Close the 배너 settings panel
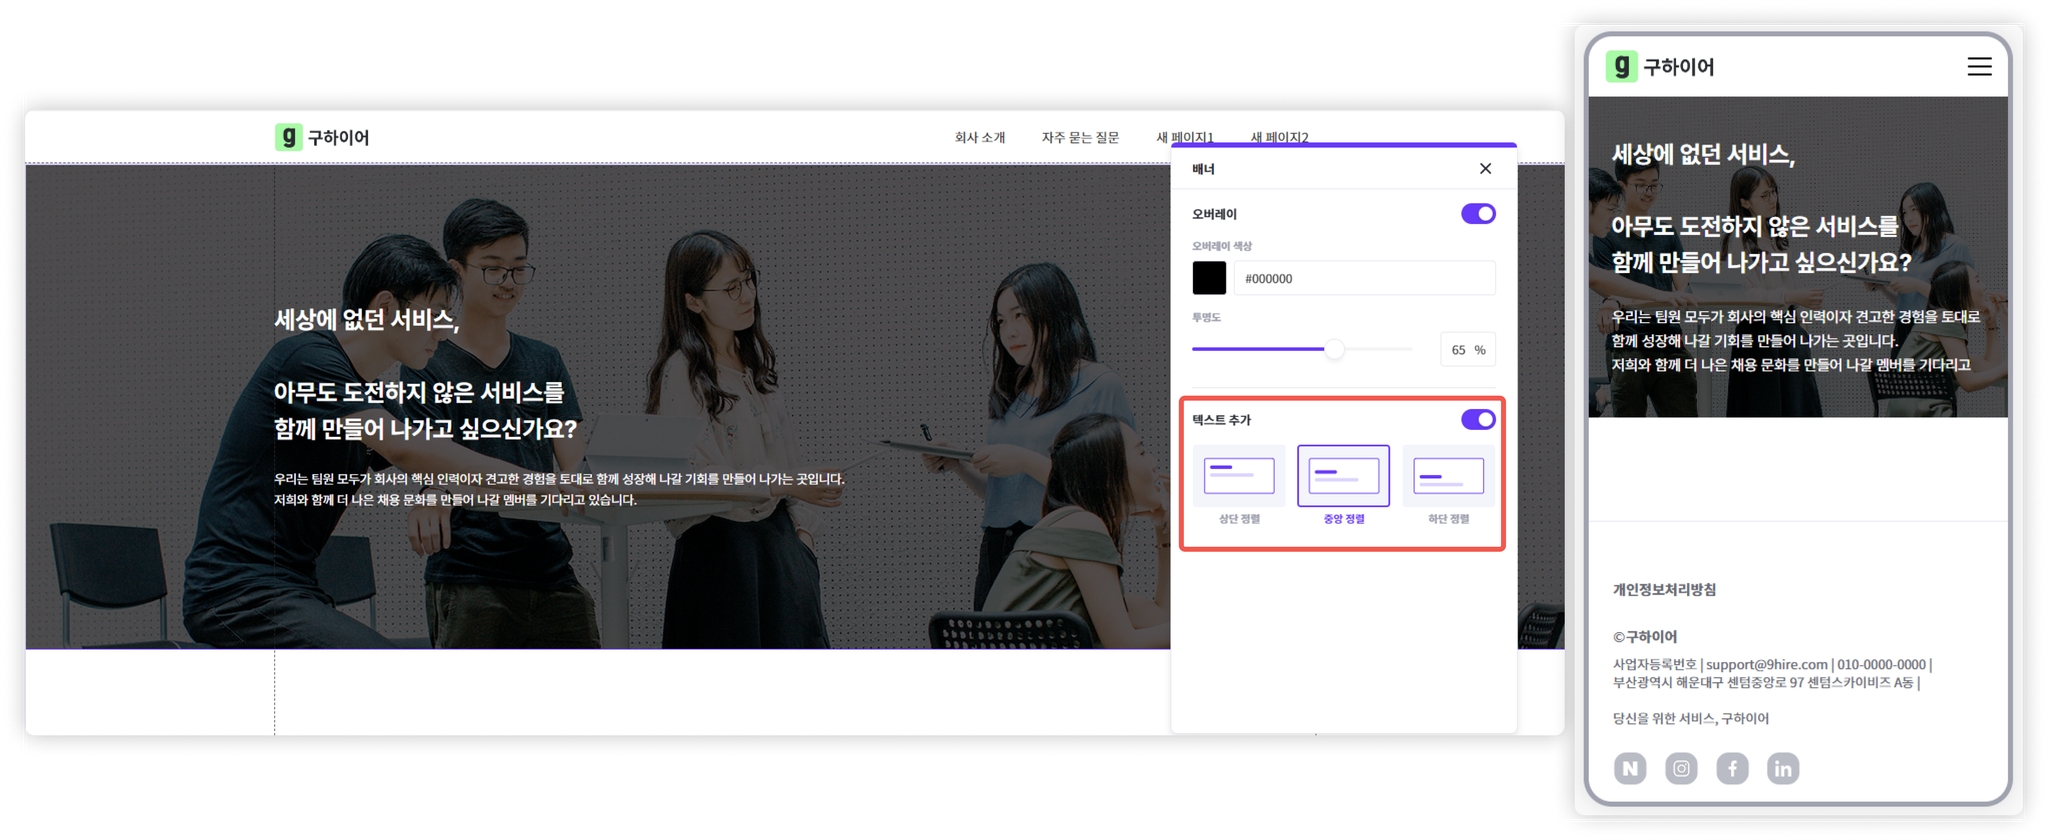Screen dimensions: 2048x840 click(x=1485, y=169)
